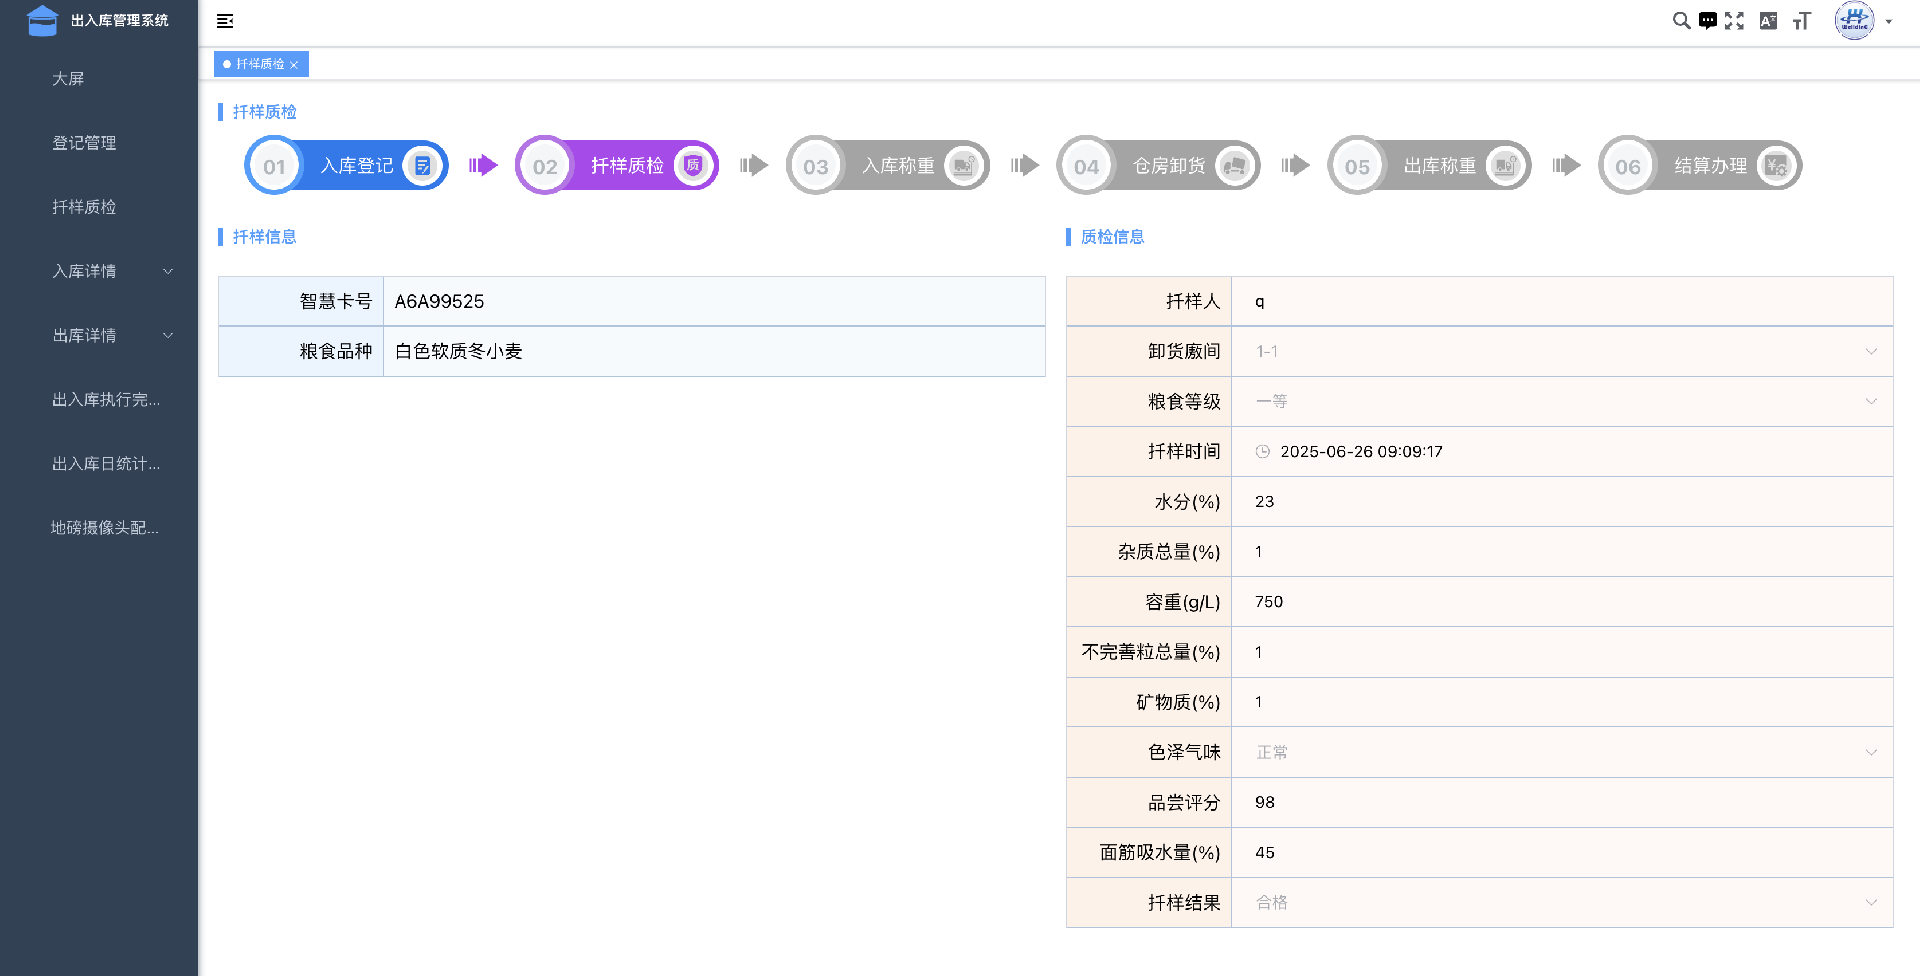Screen dimensions: 1920x976
Task: Open the font size icon
Action: (x=1802, y=21)
